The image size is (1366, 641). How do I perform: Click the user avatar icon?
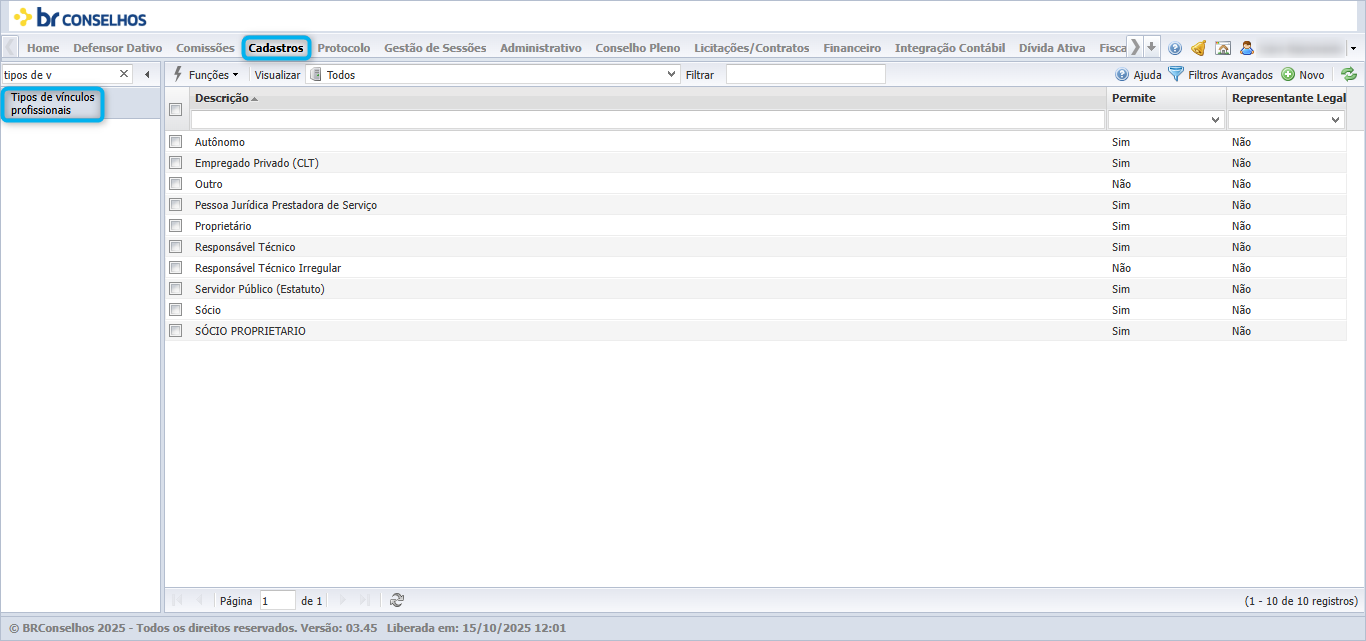tap(1247, 48)
